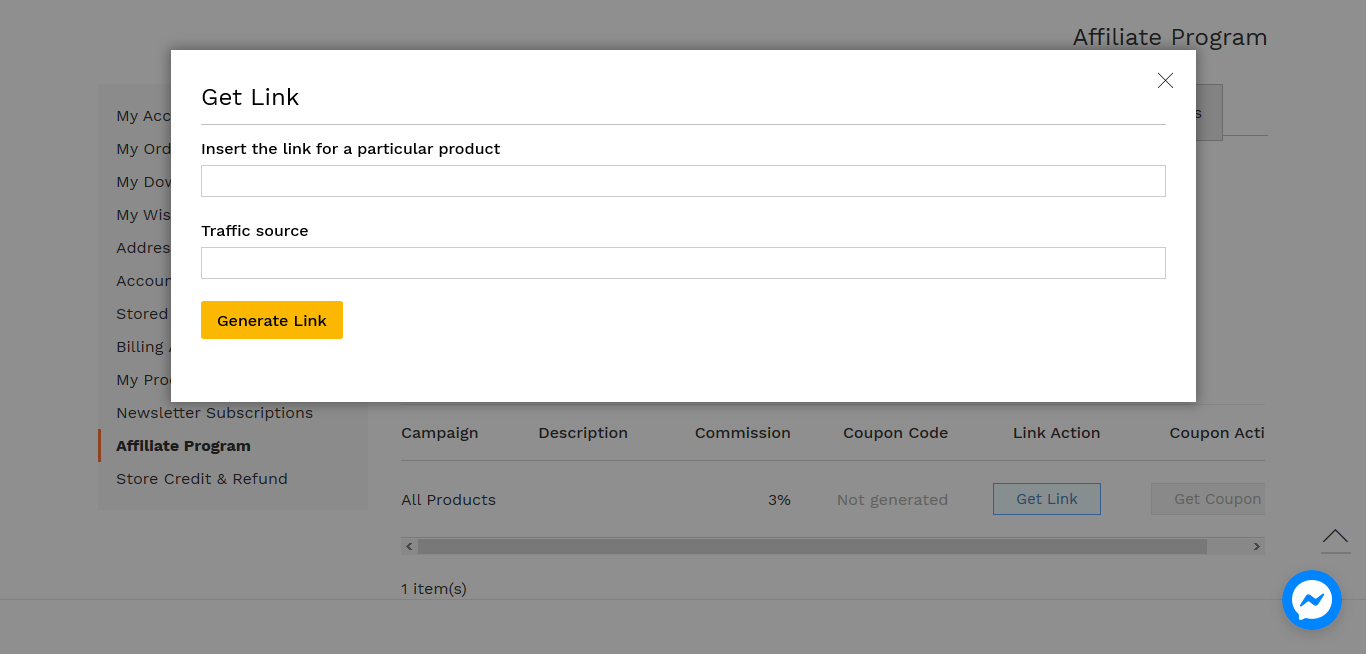Click the Commission column header
This screenshot has width=1366, height=654.
click(x=742, y=433)
